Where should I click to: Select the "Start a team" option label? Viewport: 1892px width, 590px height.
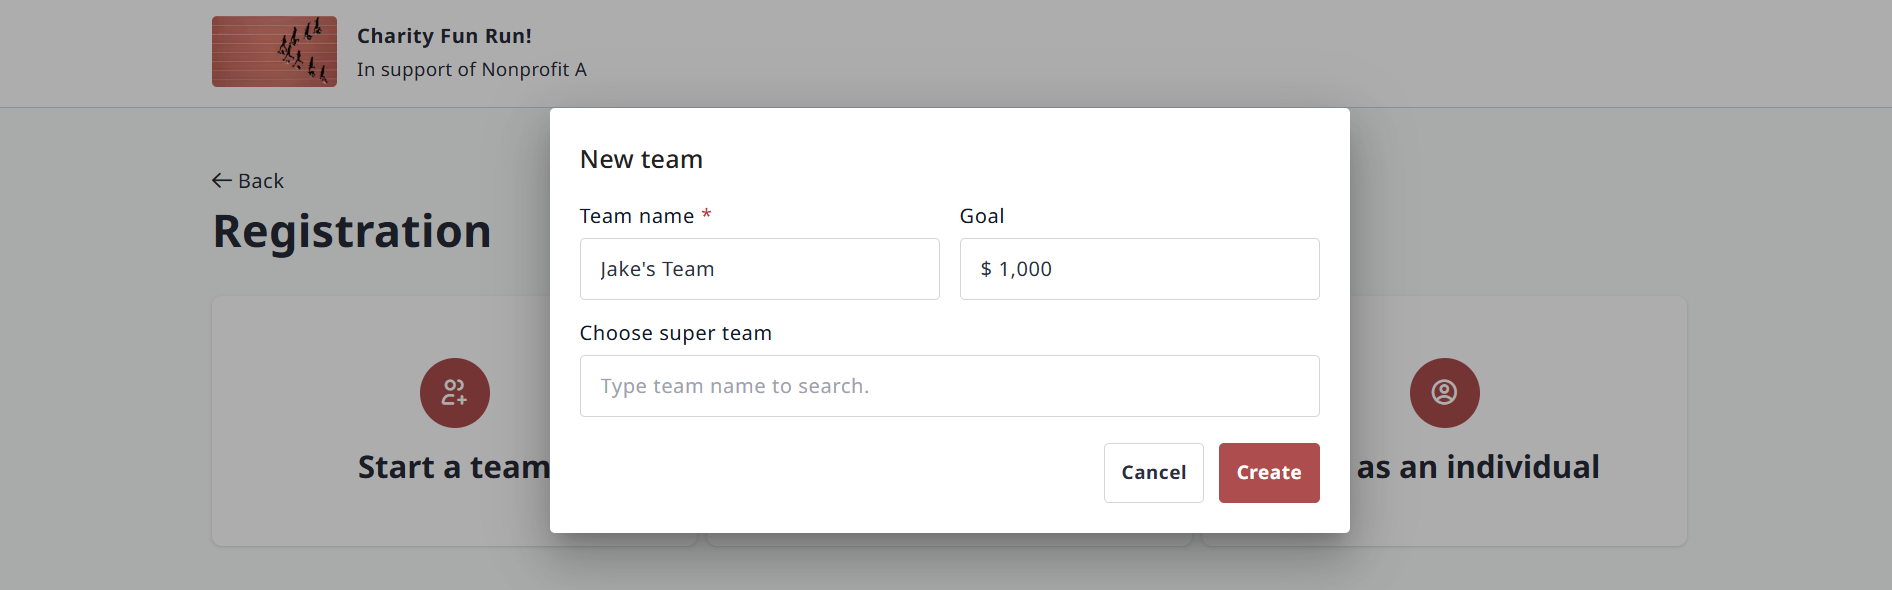pos(454,467)
